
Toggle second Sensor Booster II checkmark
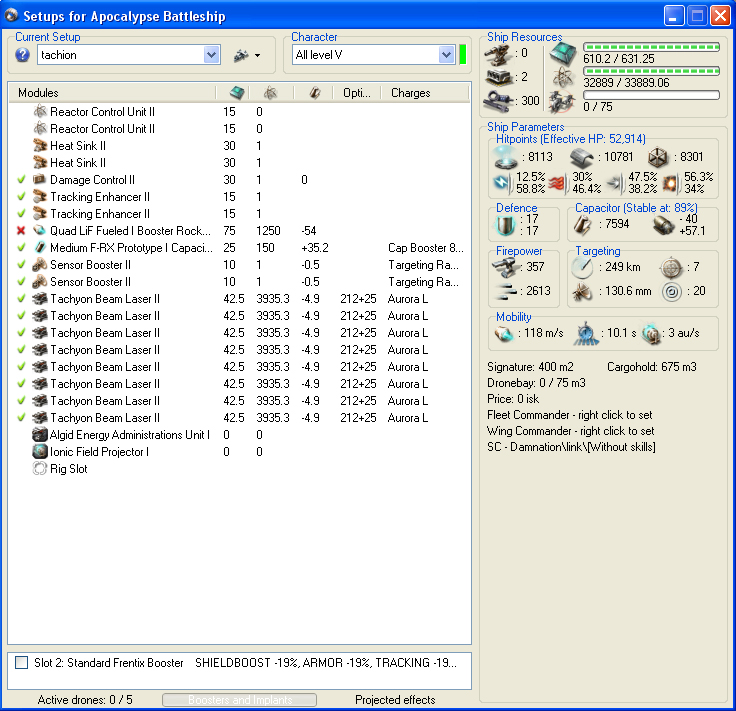pos(21,282)
